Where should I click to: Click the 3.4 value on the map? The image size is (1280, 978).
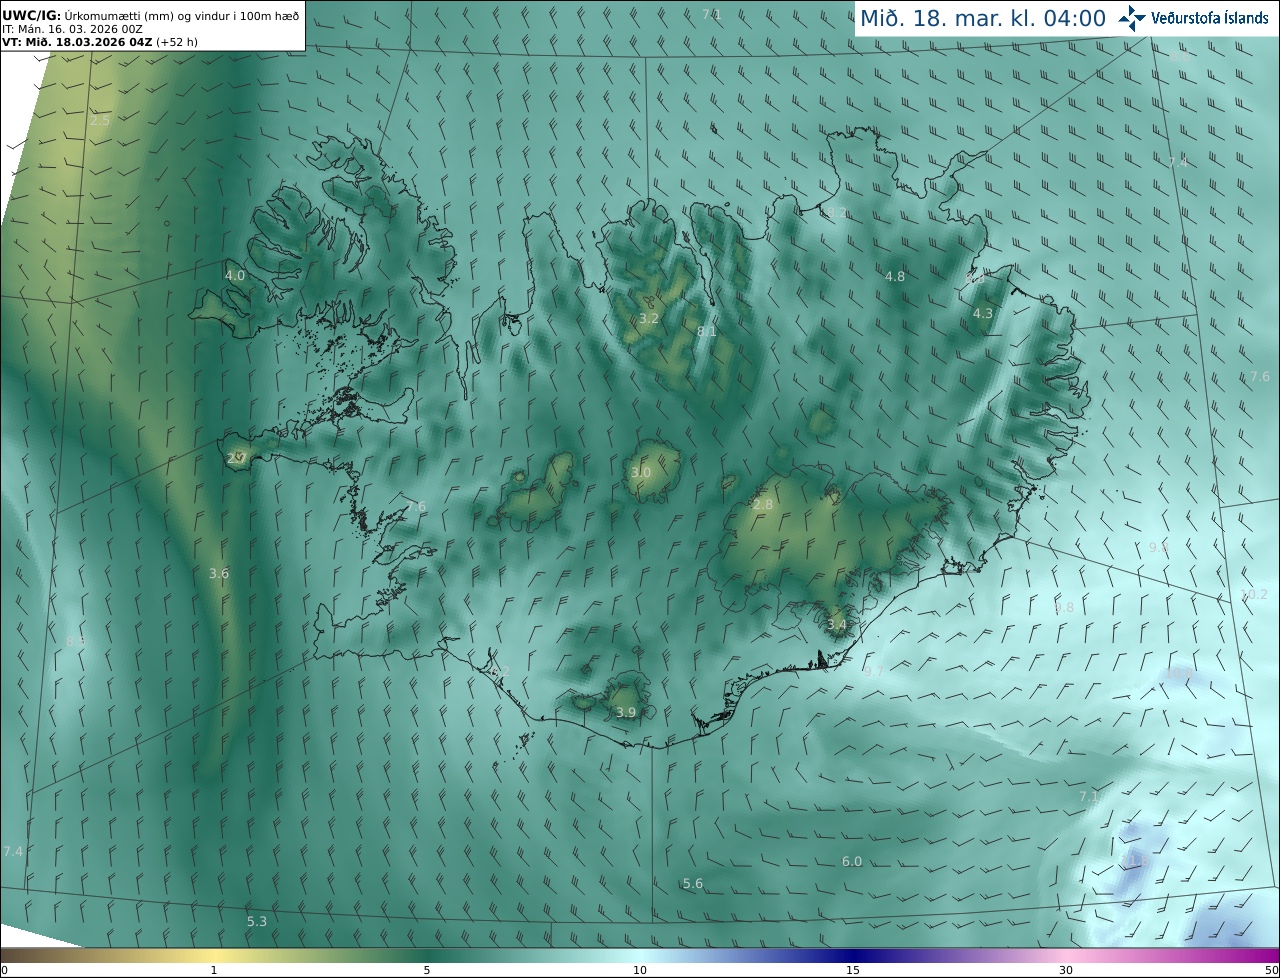(x=837, y=625)
